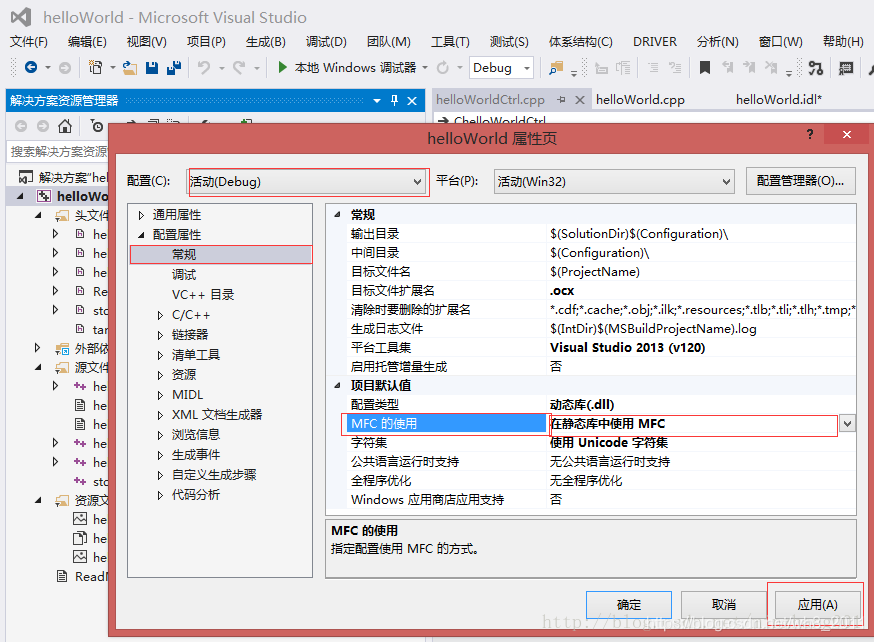
Task: Expand the 外部依赖项 node in solution explorer
Action: (x=37, y=348)
